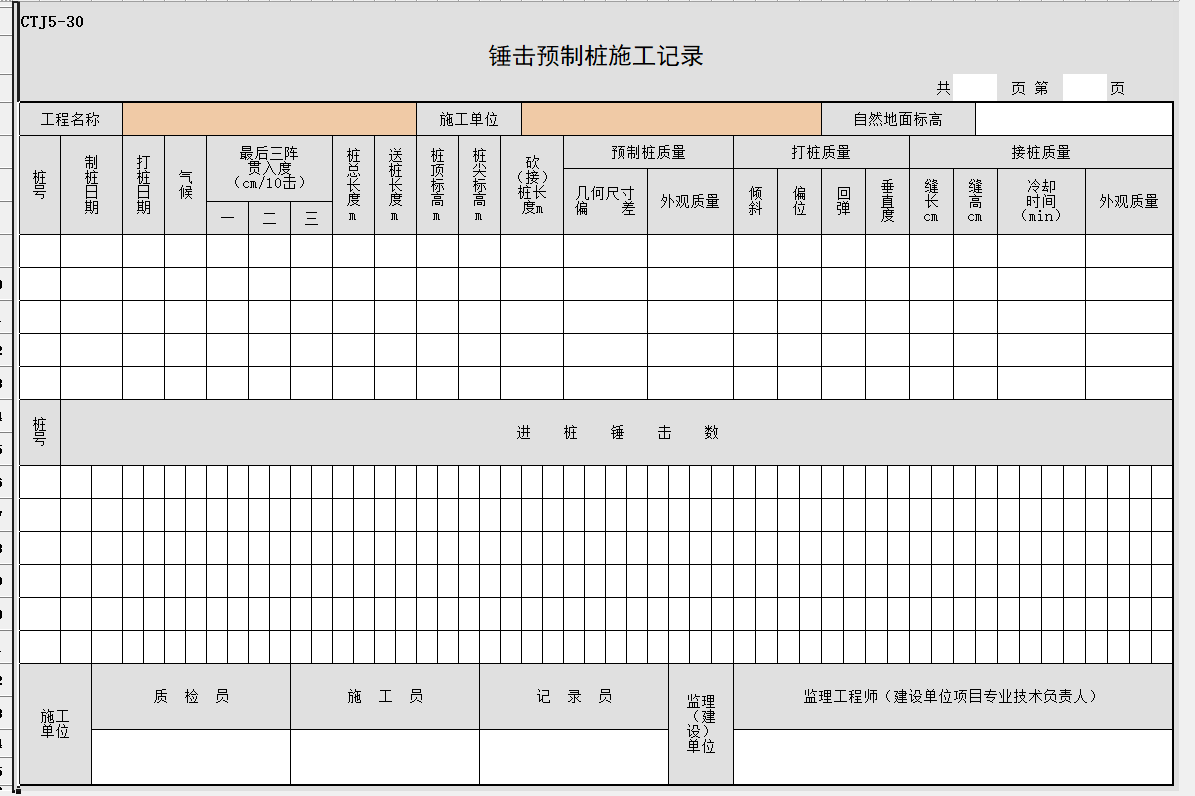The image size is (1195, 796).
Task: Click the orange 工程名称 input cell
Action: coord(269,119)
